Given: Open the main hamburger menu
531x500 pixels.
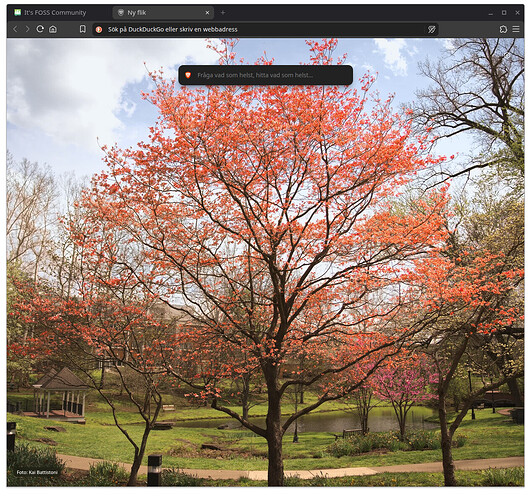Looking at the screenshot, I should pyautogui.click(x=516, y=29).
